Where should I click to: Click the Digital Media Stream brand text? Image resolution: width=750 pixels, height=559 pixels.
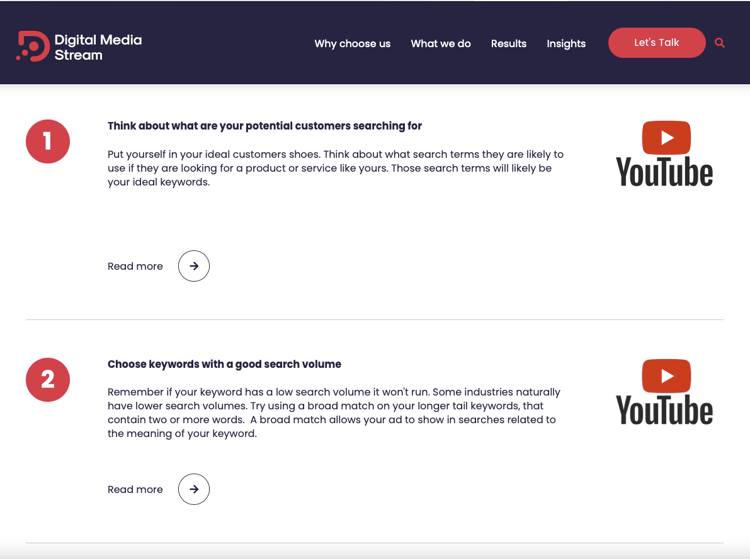coord(98,47)
